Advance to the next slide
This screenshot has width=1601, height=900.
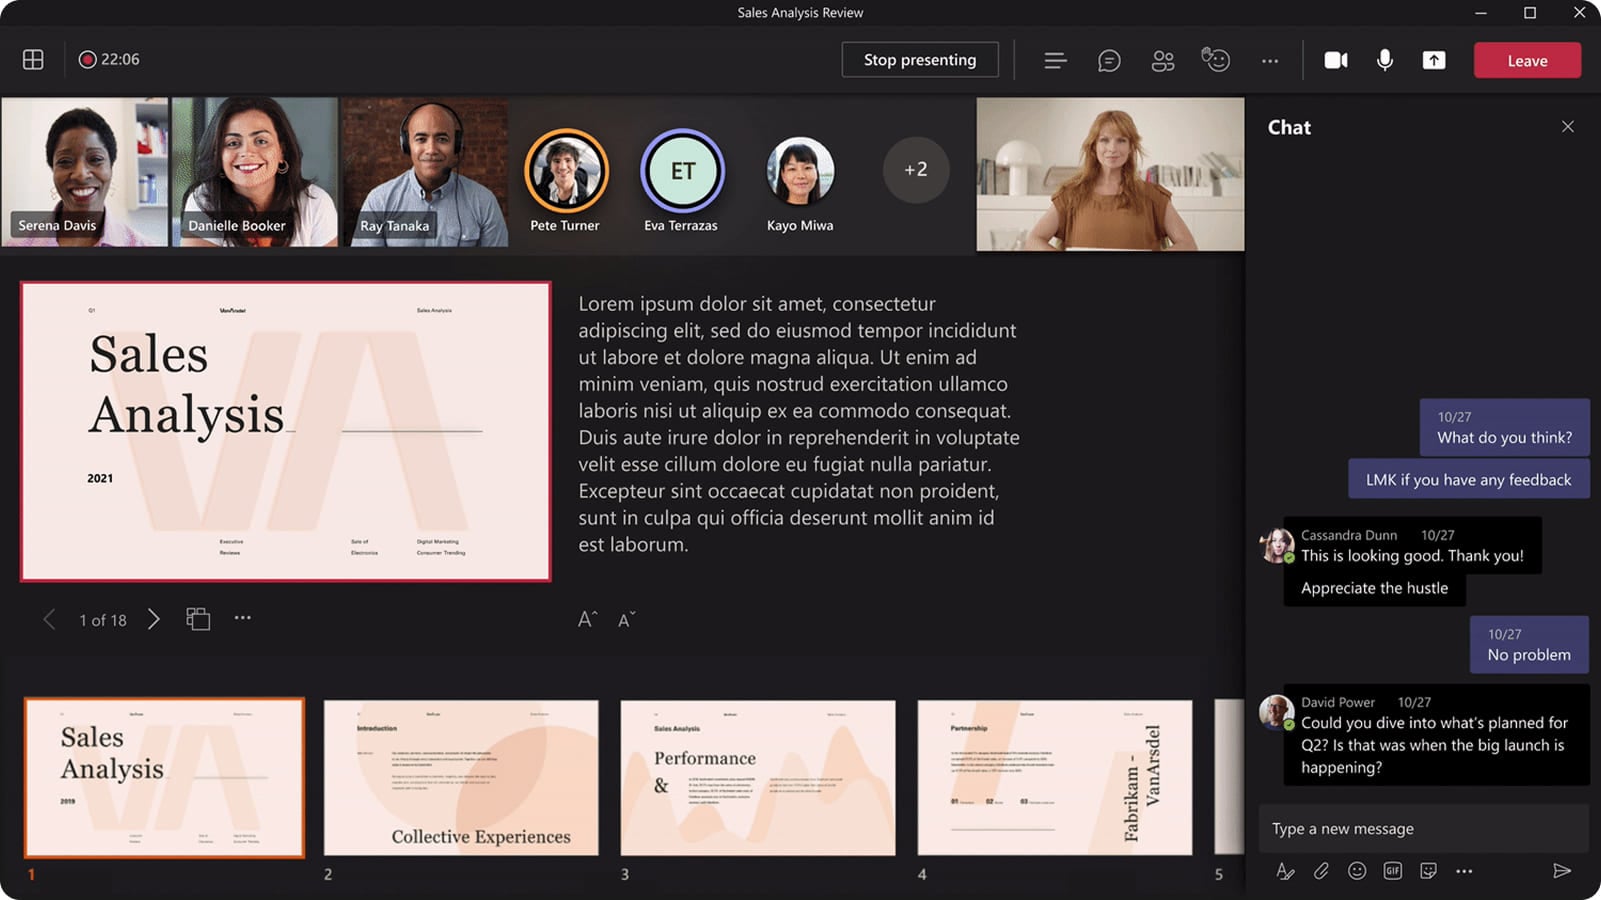(155, 619)
